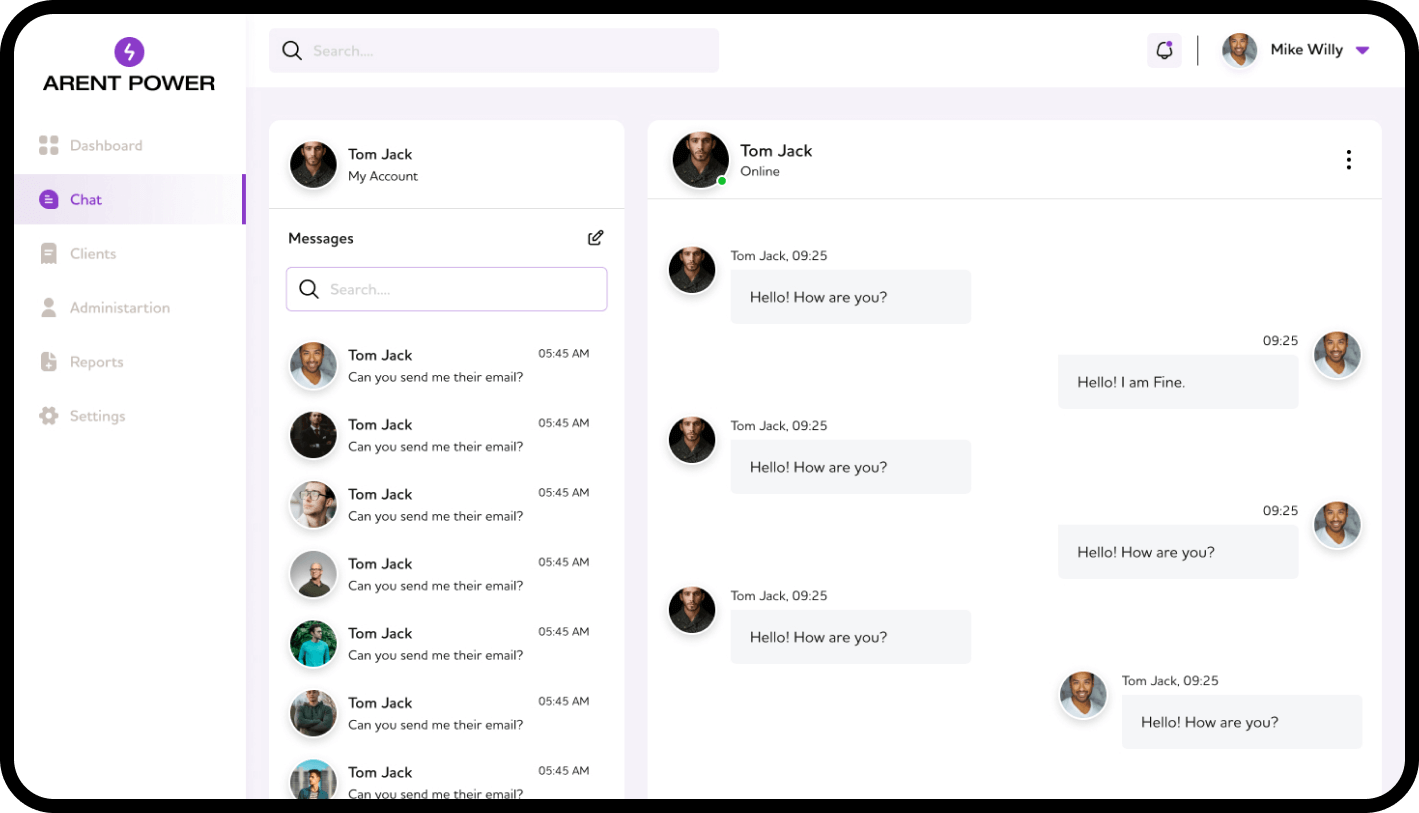Open the Reports menu label
The image size is (1419, 813).
(x=97, y=362)
